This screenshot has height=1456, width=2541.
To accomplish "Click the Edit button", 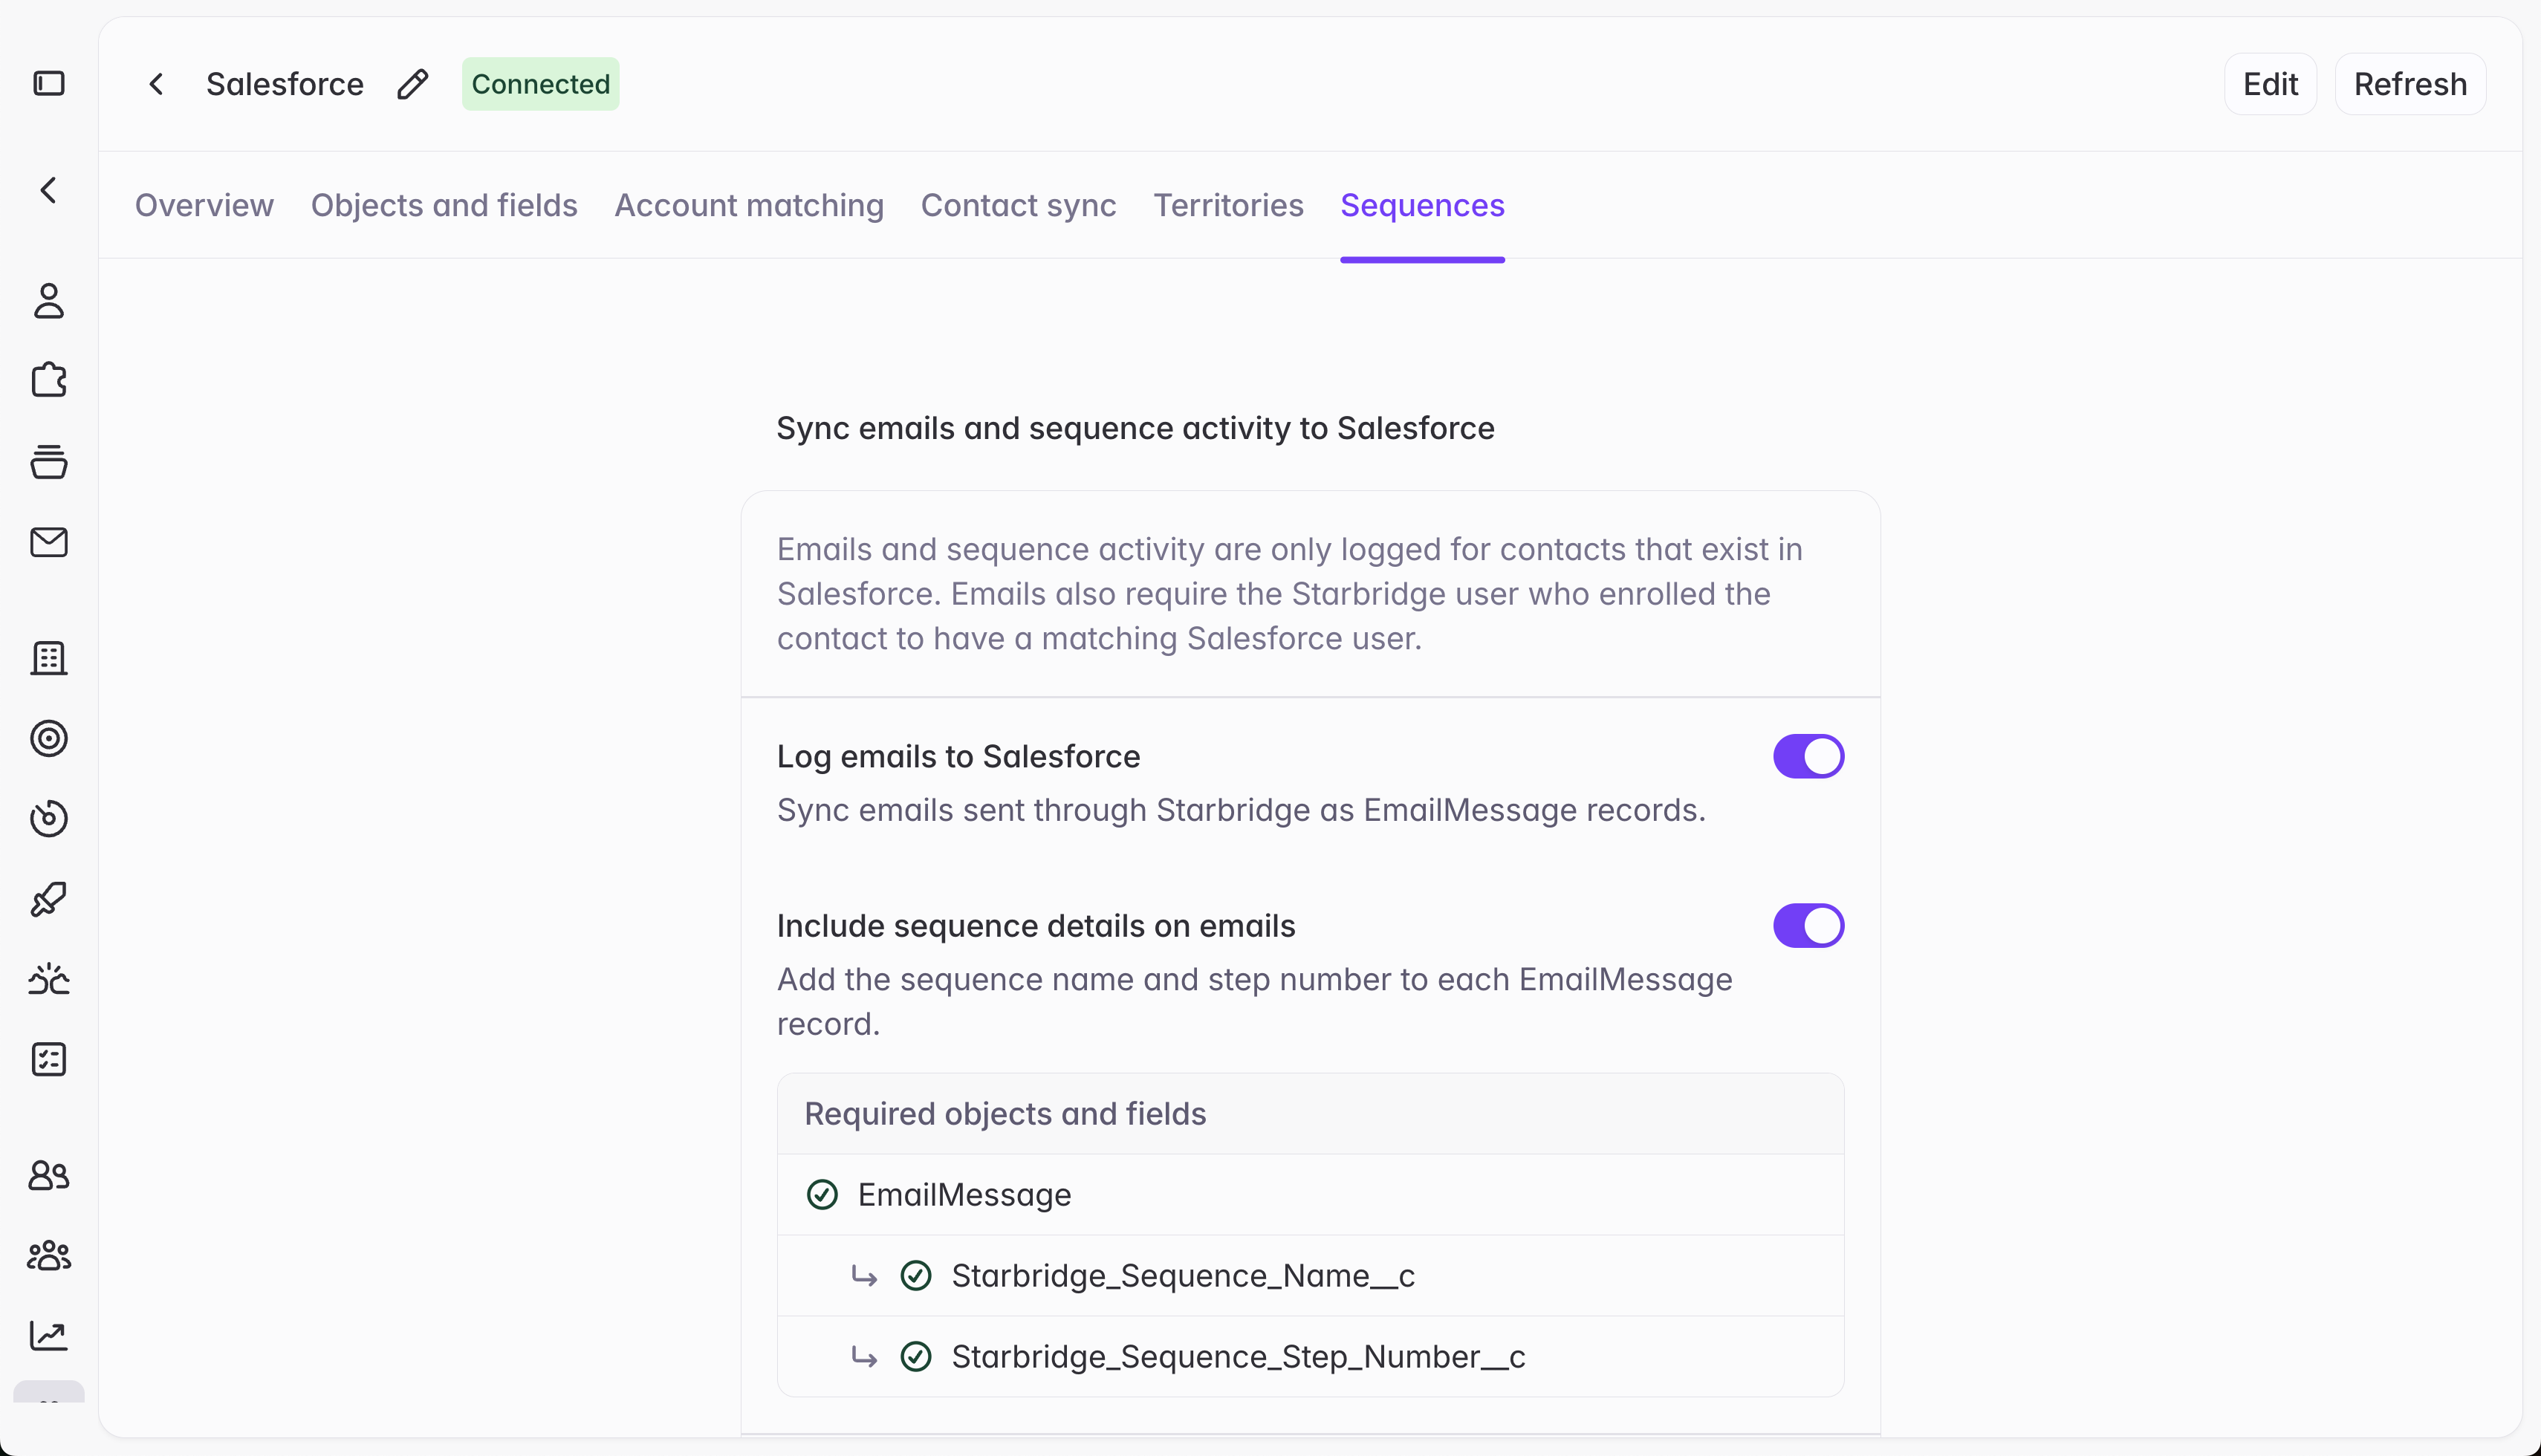I will tap(2270, 84).
